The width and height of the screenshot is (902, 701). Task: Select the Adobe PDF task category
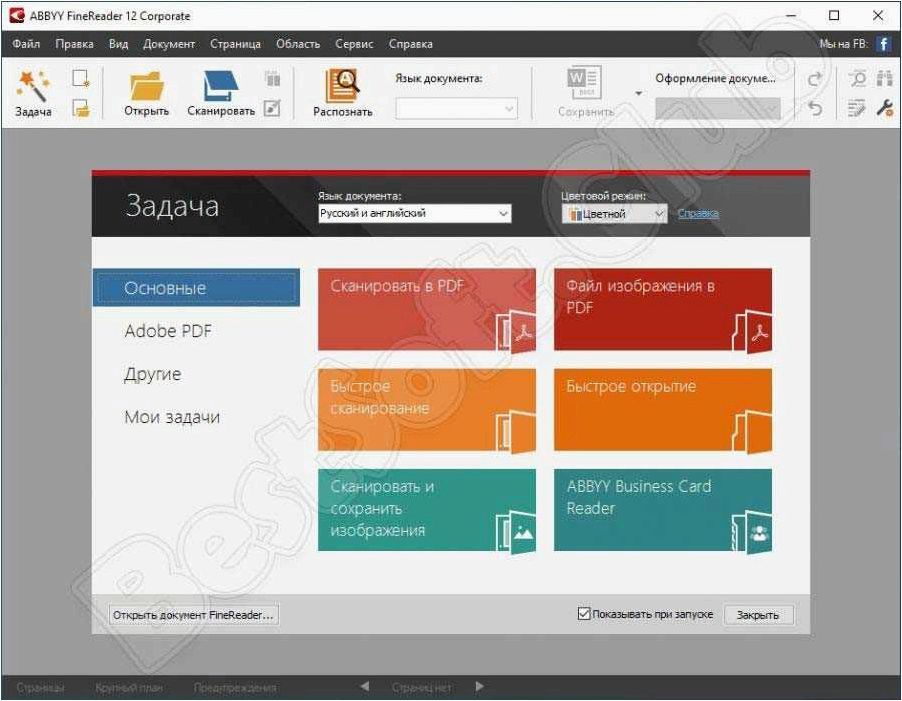click(x=168, y=331)
